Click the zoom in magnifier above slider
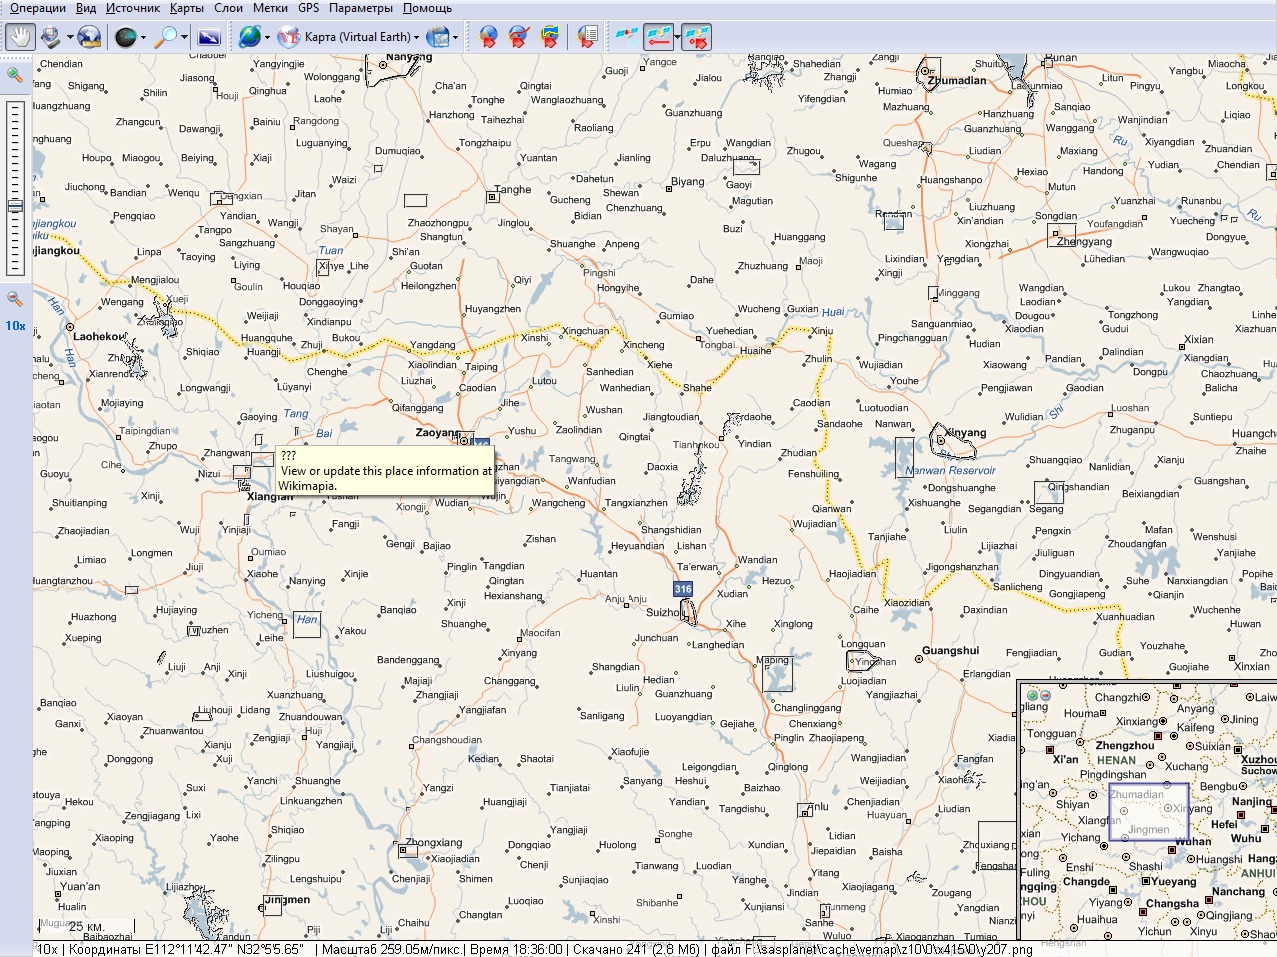This screenshot has width=1277, height=957. tap(15, 75)
